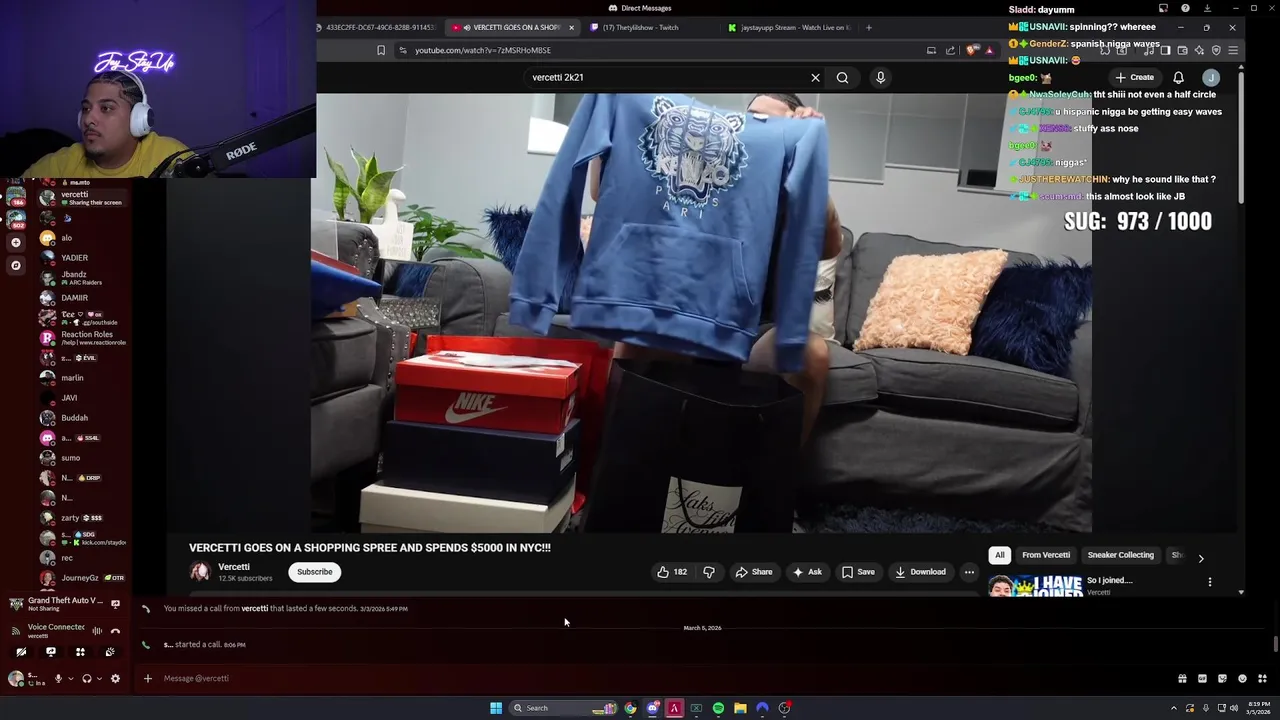1280x720 pixels.
Task: Download the video
Action: [x=920, y=572]
